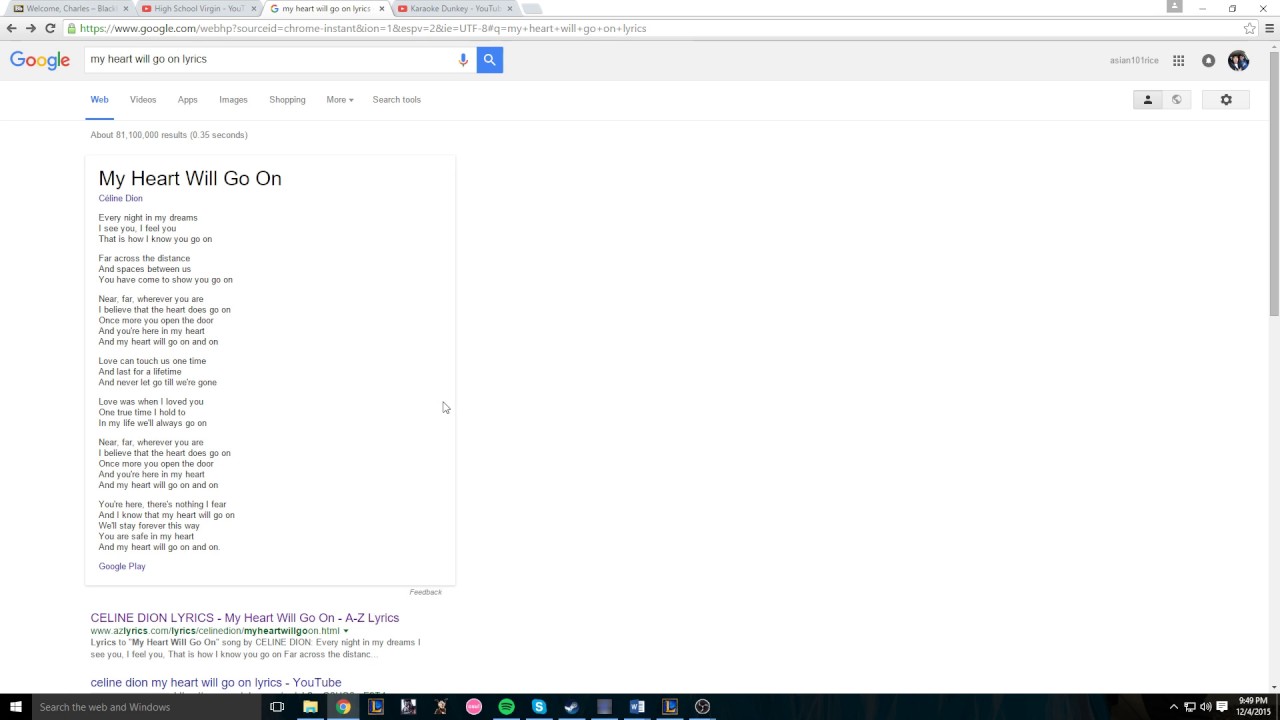The image size is (1280, 720).
Task: Open OBS icon on taskbar
Action: 702,707
